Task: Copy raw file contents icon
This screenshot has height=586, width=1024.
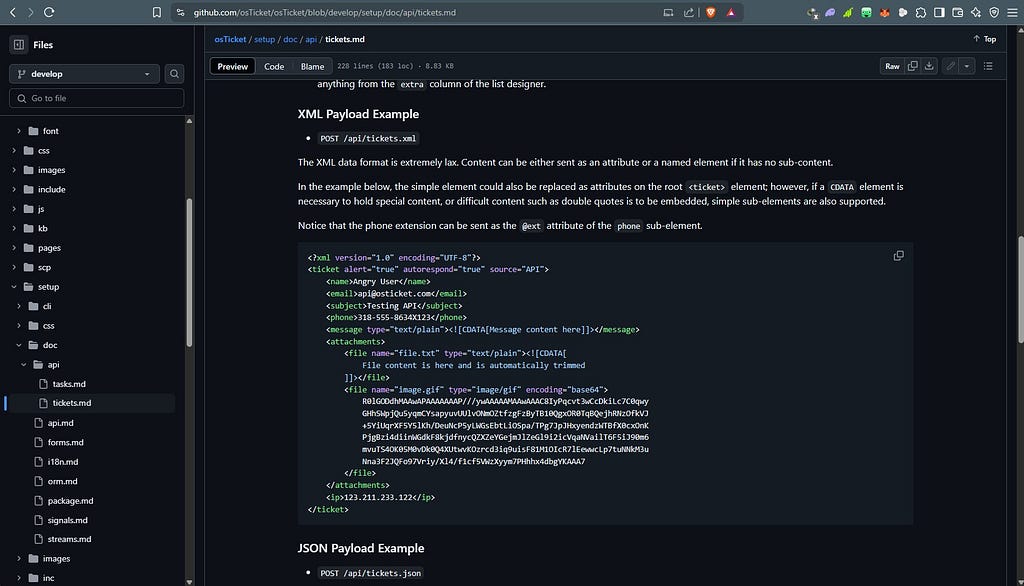Action: tap(912, 66)
